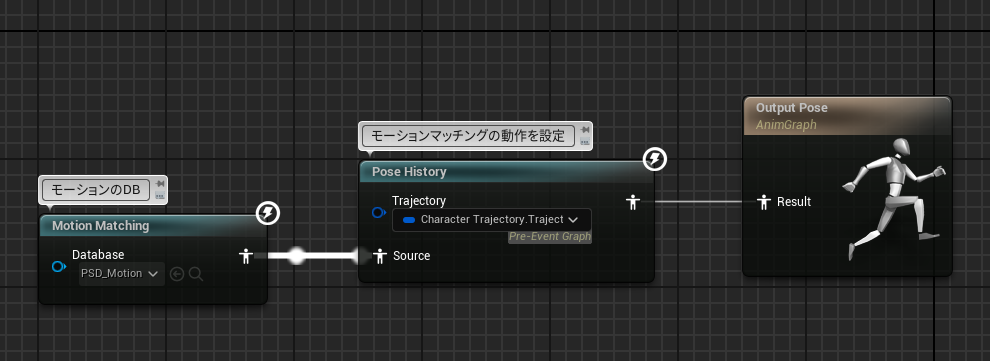Open the PSD_Motion database dropdown

(122, 274)
